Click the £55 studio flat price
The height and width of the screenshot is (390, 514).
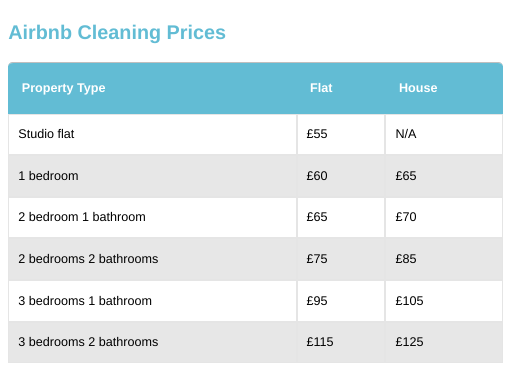click(317, 134)
